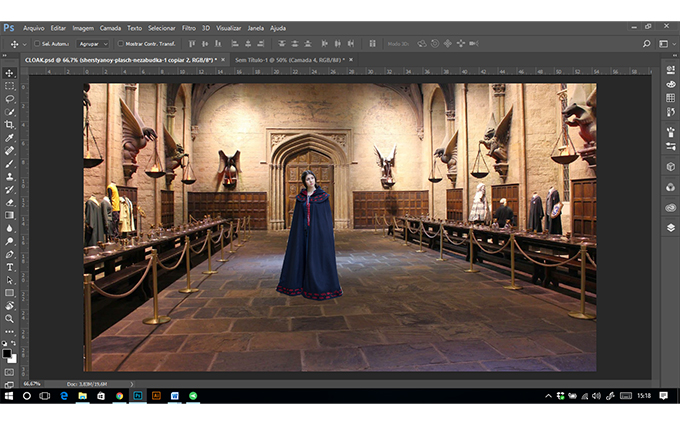Expand the collapsed right panel dock arrows
This screenshot has height=425, width=680.
pyautogui.click(x=675, y=56)
